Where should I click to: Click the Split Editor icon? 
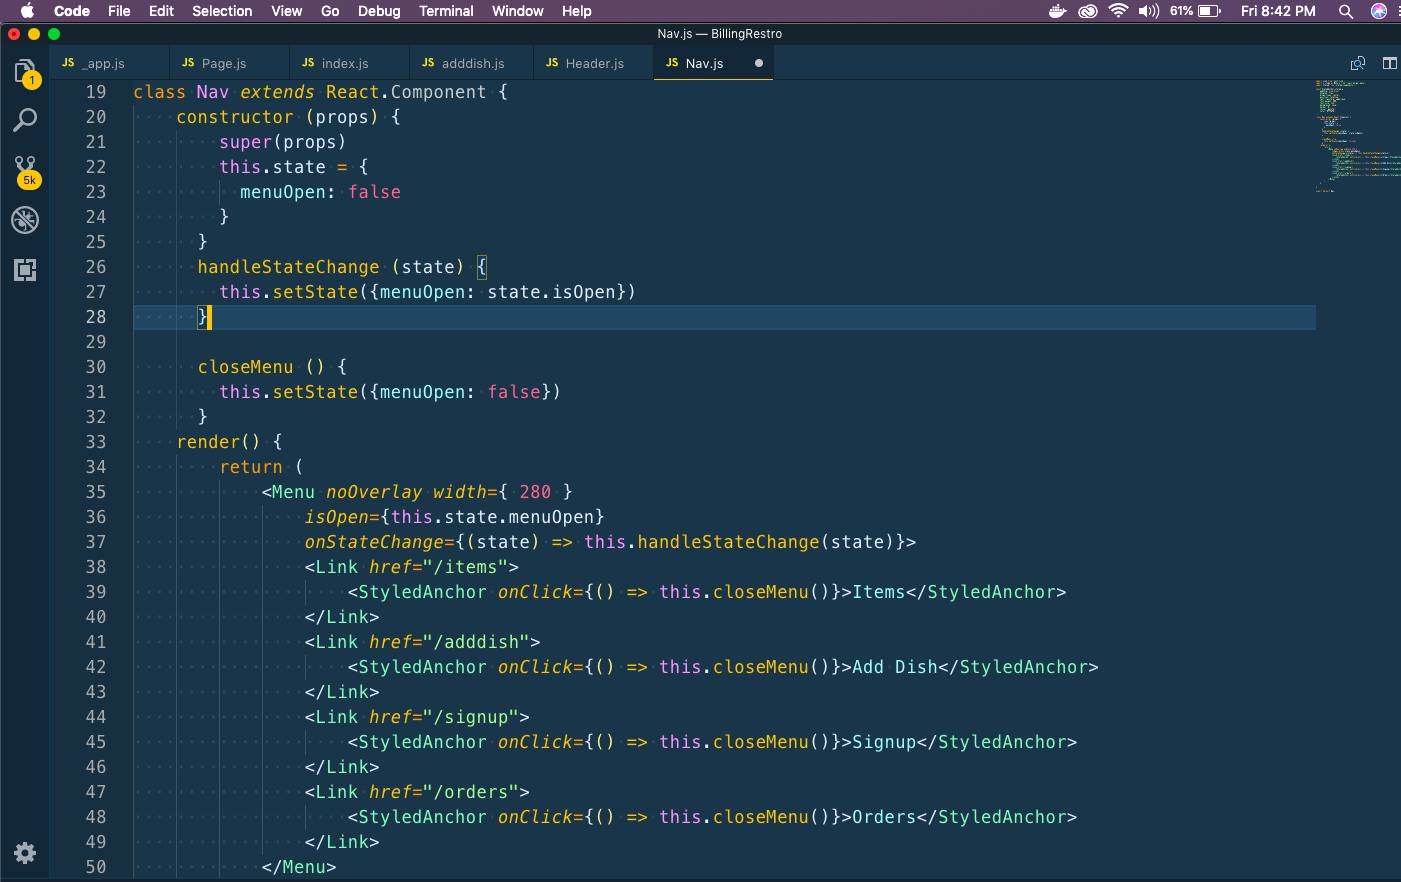1390,63
